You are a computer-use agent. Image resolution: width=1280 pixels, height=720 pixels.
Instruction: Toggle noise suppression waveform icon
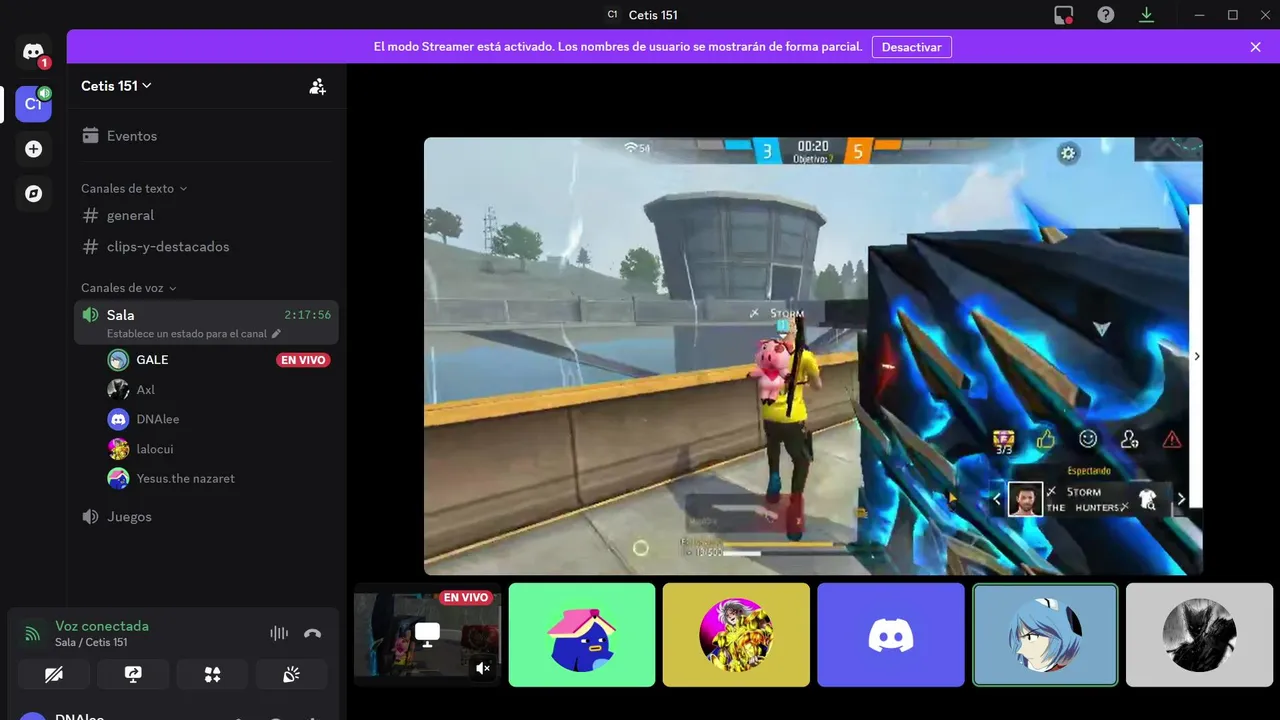point(279,633)
